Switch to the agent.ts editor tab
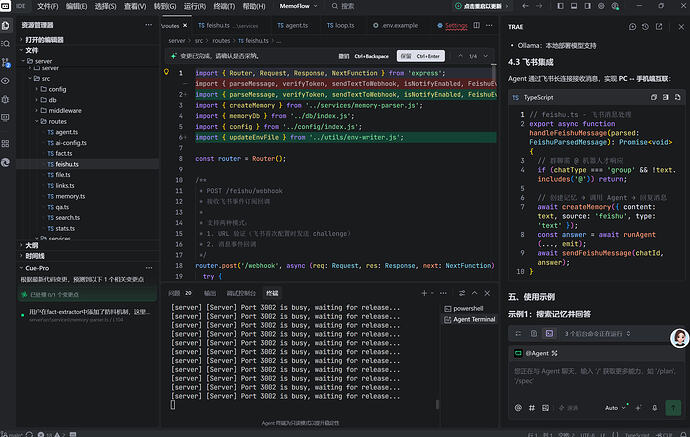Image resolution: width=690 pixels, height=437 pixels. (292, 26)
